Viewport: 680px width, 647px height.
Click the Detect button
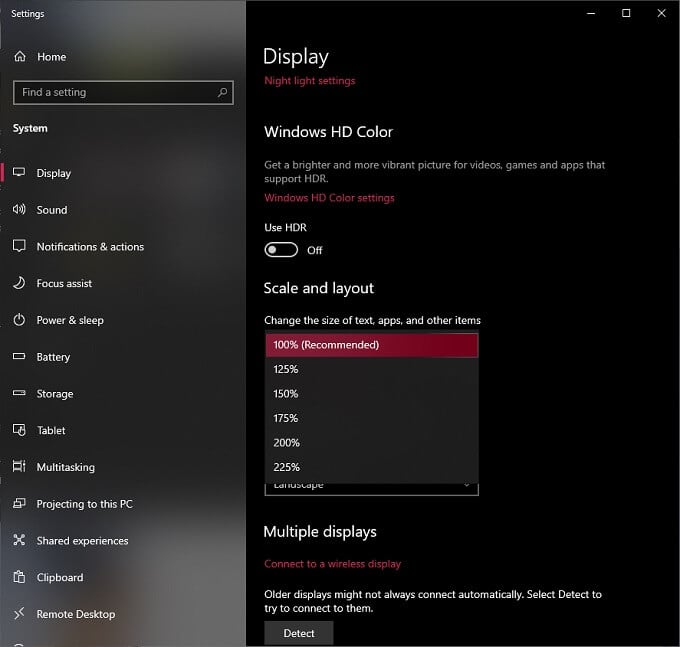(299, 633)
